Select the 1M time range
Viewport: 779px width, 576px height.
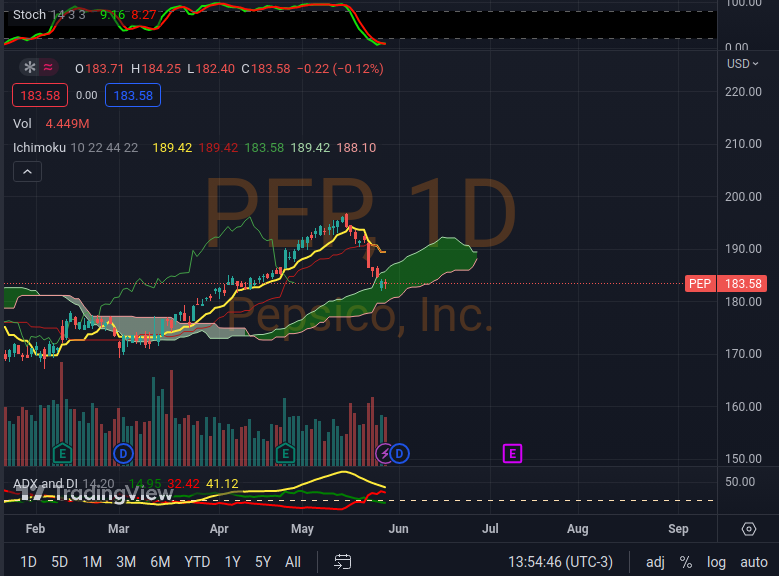92,562
